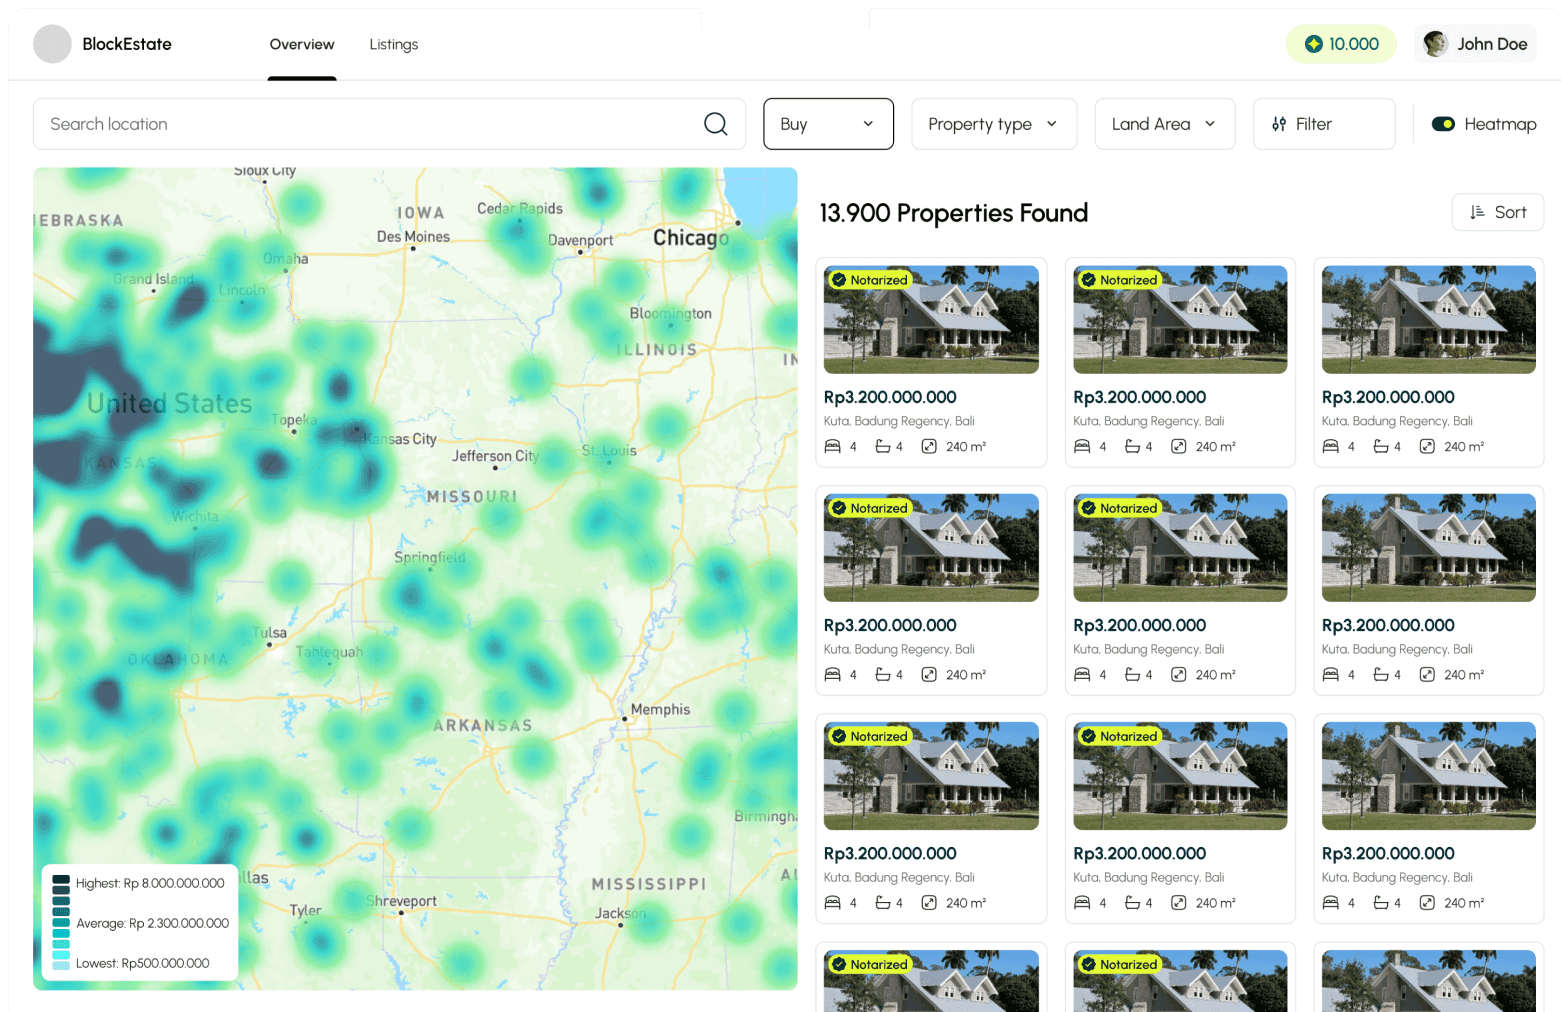Open house photo on first-row third card
Viewport: 1561px width, 1012px height.
[x=1428, y=319]
